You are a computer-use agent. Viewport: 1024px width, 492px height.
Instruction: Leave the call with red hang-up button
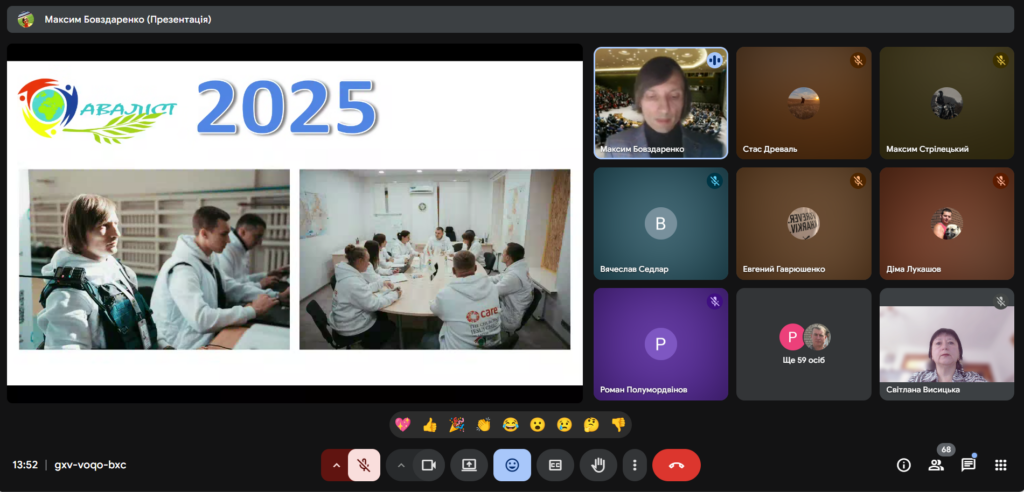pyautogui.click(x=676, y=465)
